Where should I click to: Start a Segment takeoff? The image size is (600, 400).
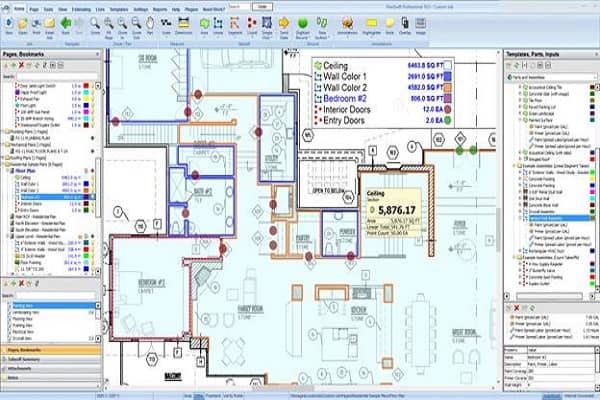pyautogui.click(x=235, y=26)
